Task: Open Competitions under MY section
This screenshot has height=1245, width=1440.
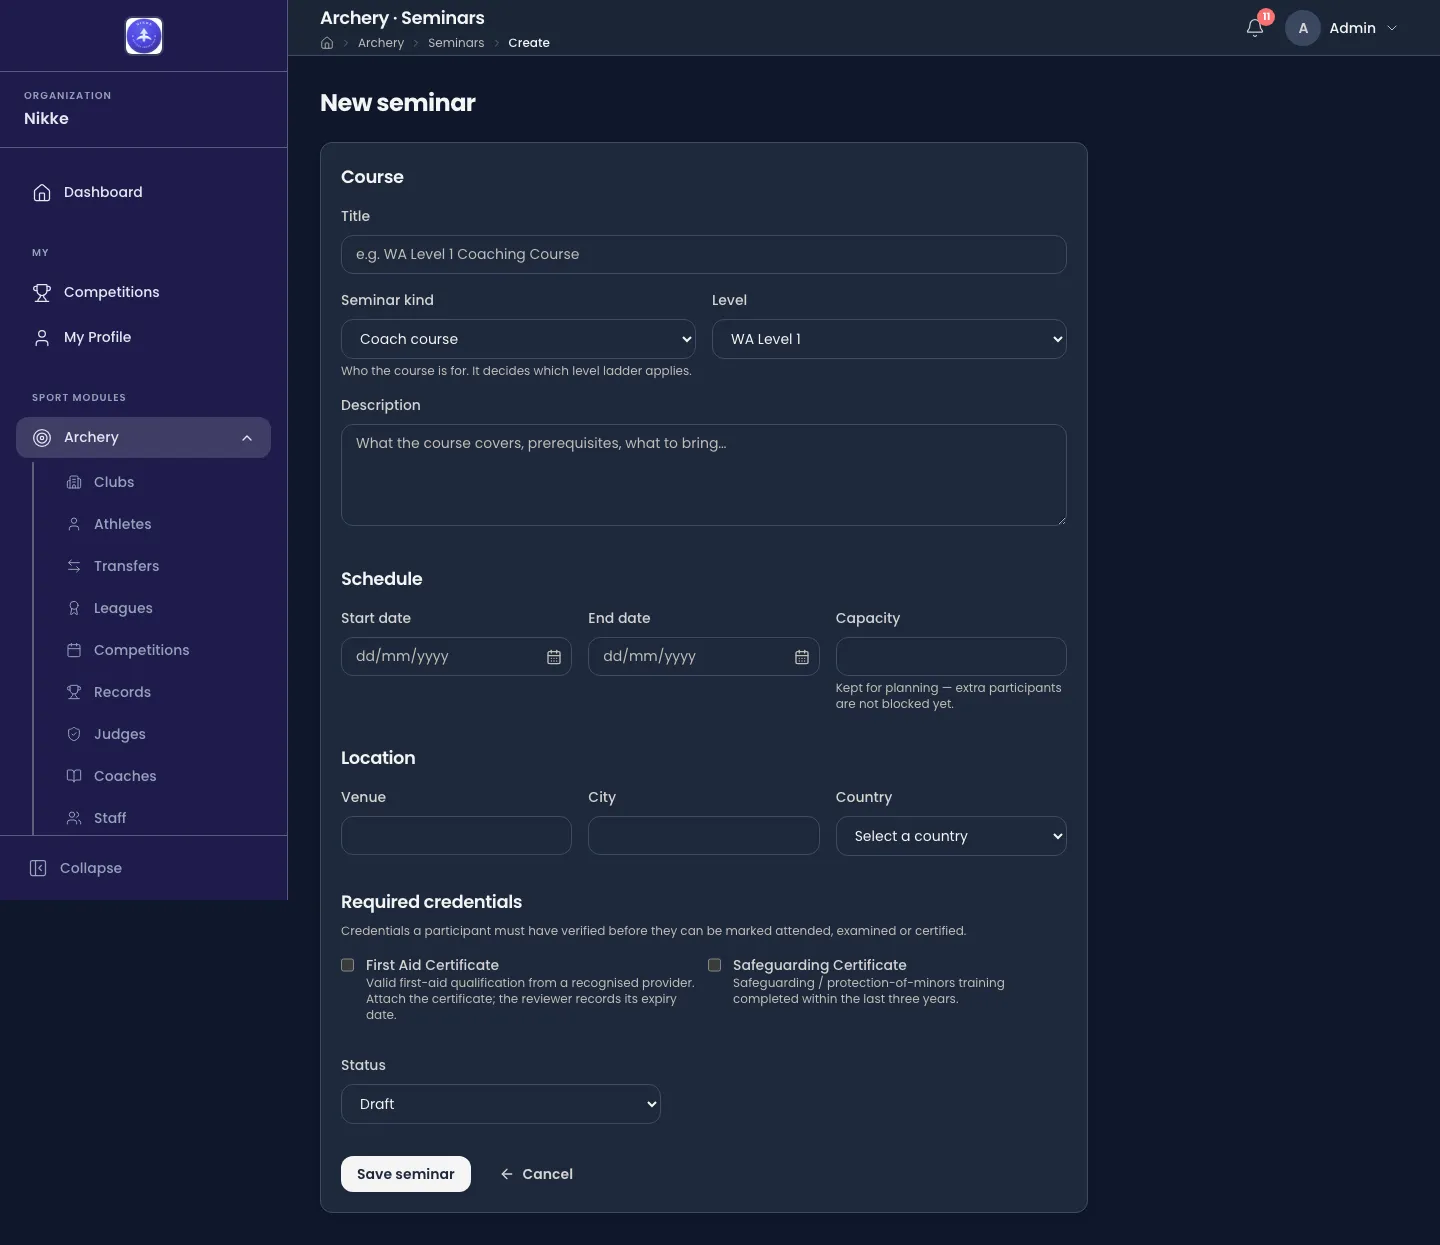Action: tap(144, 292)
